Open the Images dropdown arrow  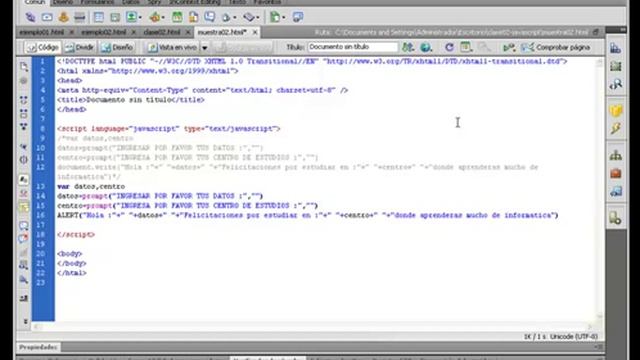click(x=140, y=18)
